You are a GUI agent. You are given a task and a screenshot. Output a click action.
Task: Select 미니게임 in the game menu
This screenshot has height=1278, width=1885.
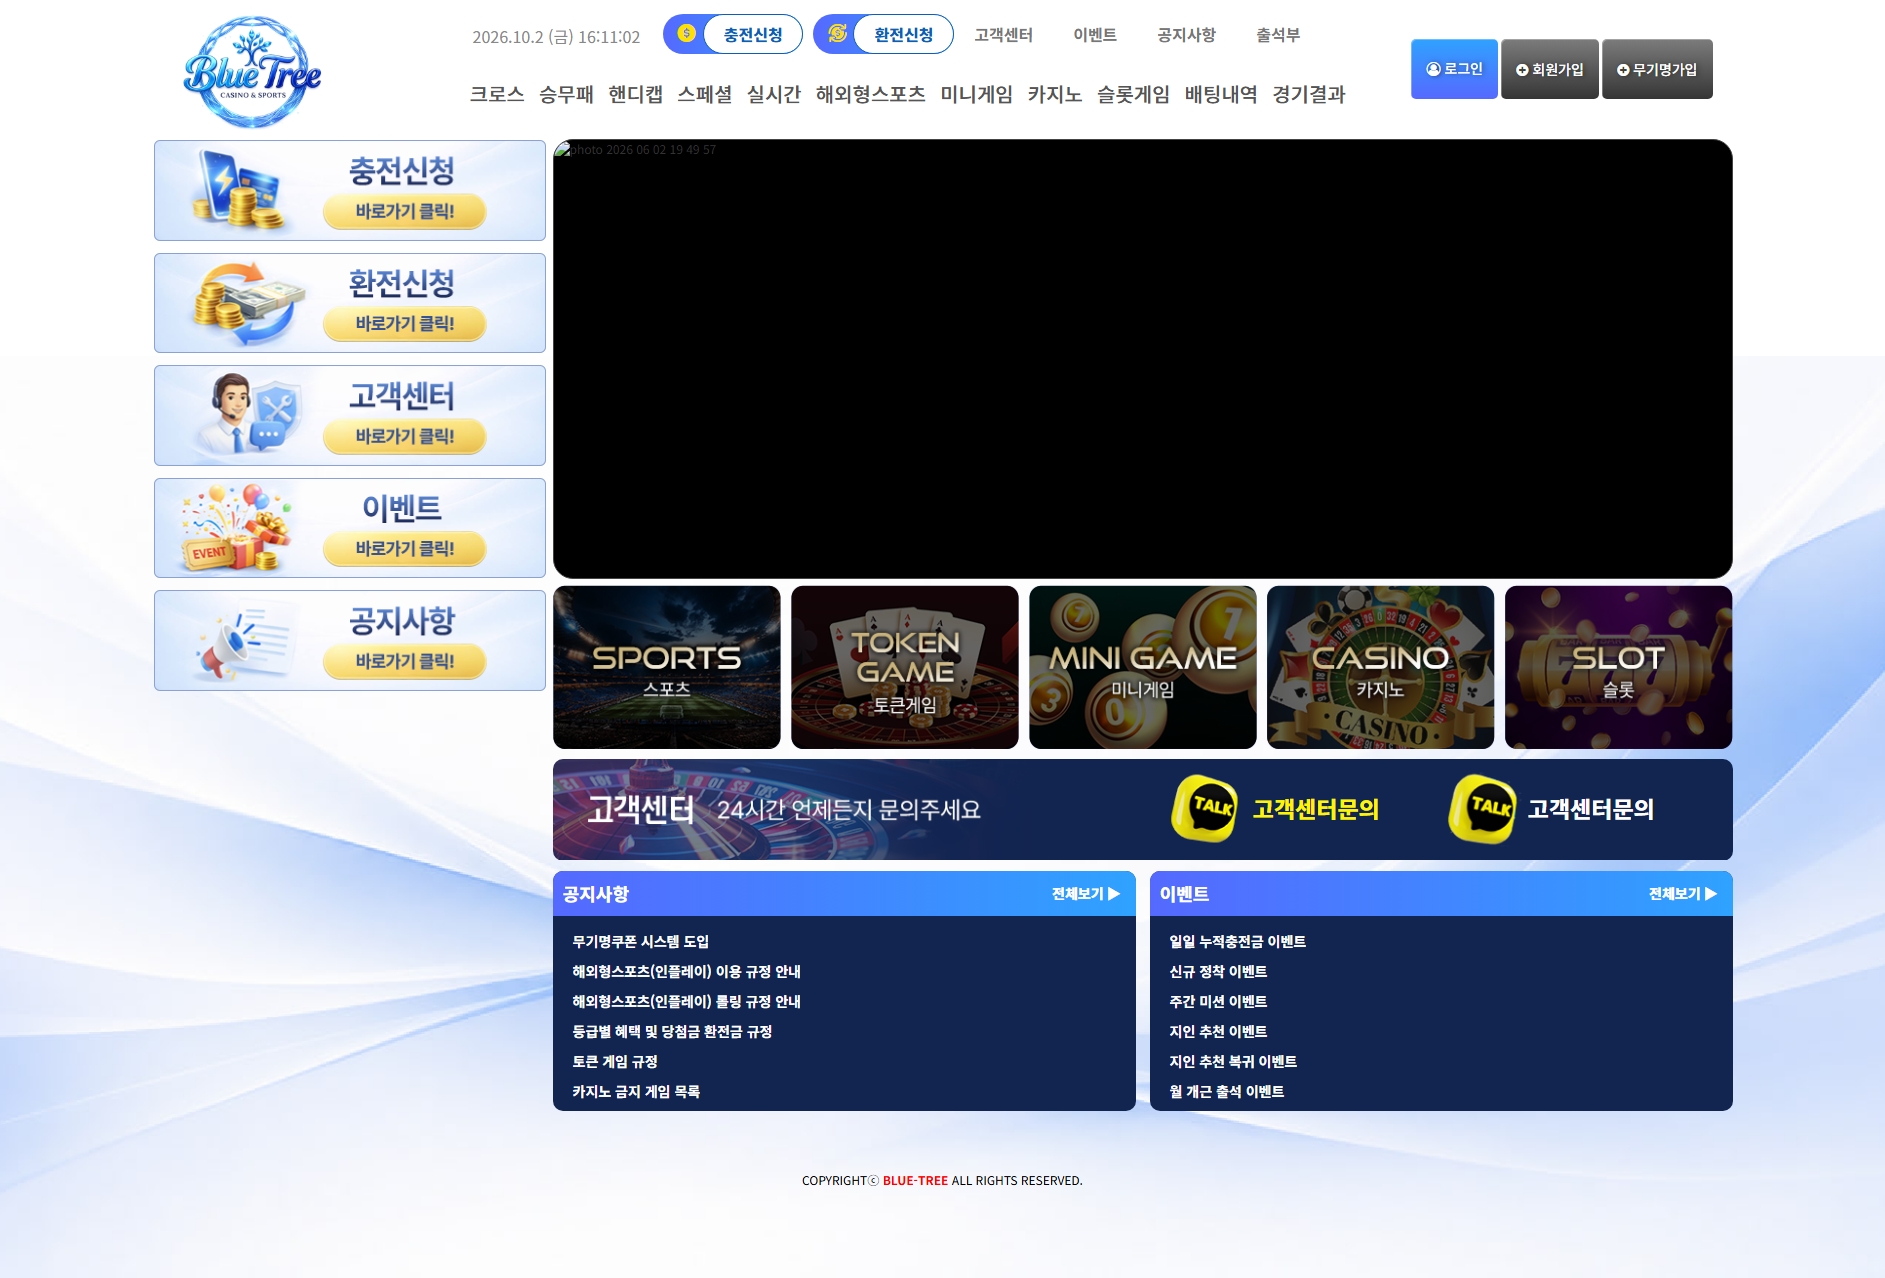pos(977,95)
